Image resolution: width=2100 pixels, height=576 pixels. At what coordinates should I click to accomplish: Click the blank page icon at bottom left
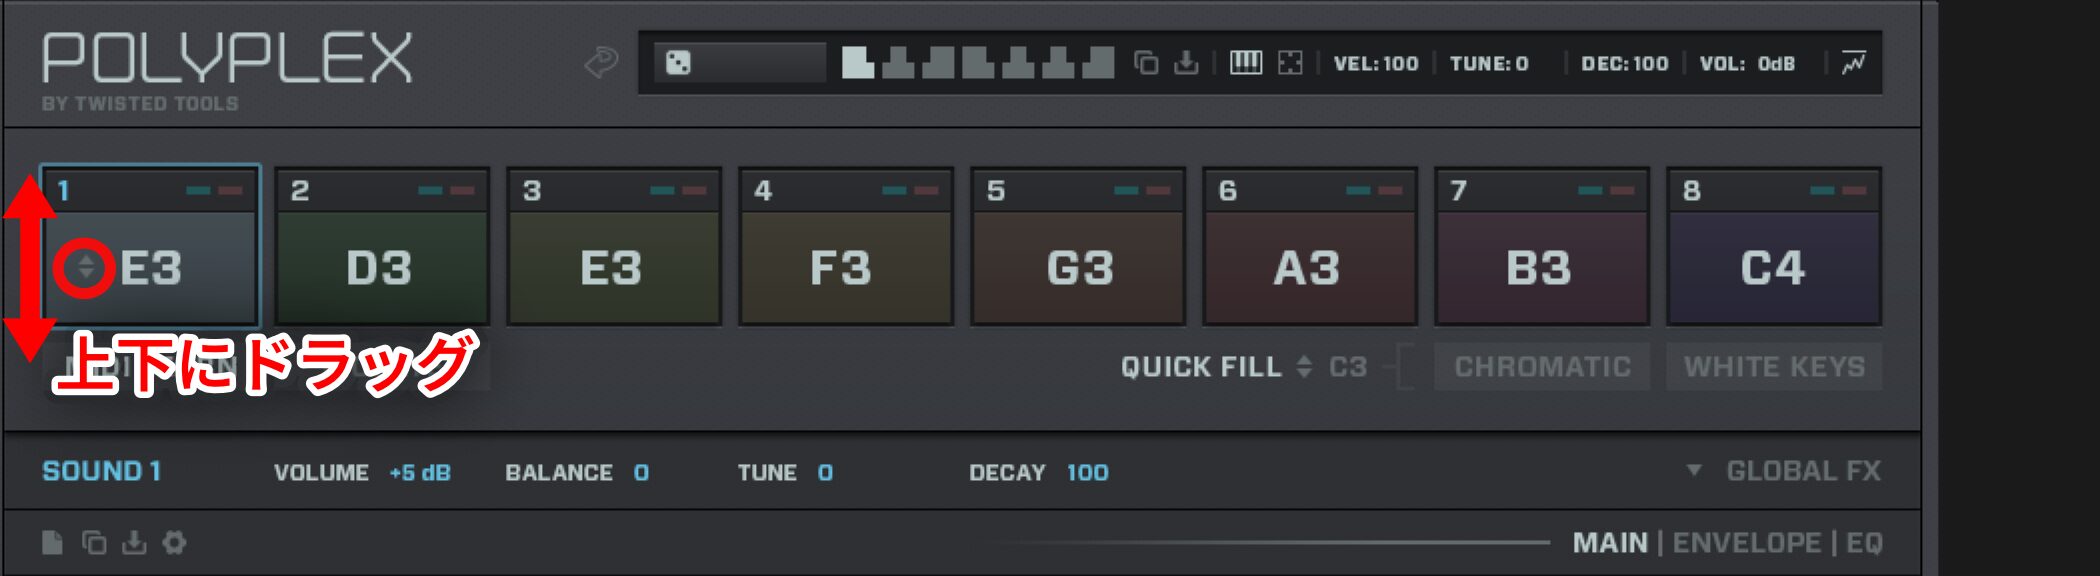(x=52, y=542)
